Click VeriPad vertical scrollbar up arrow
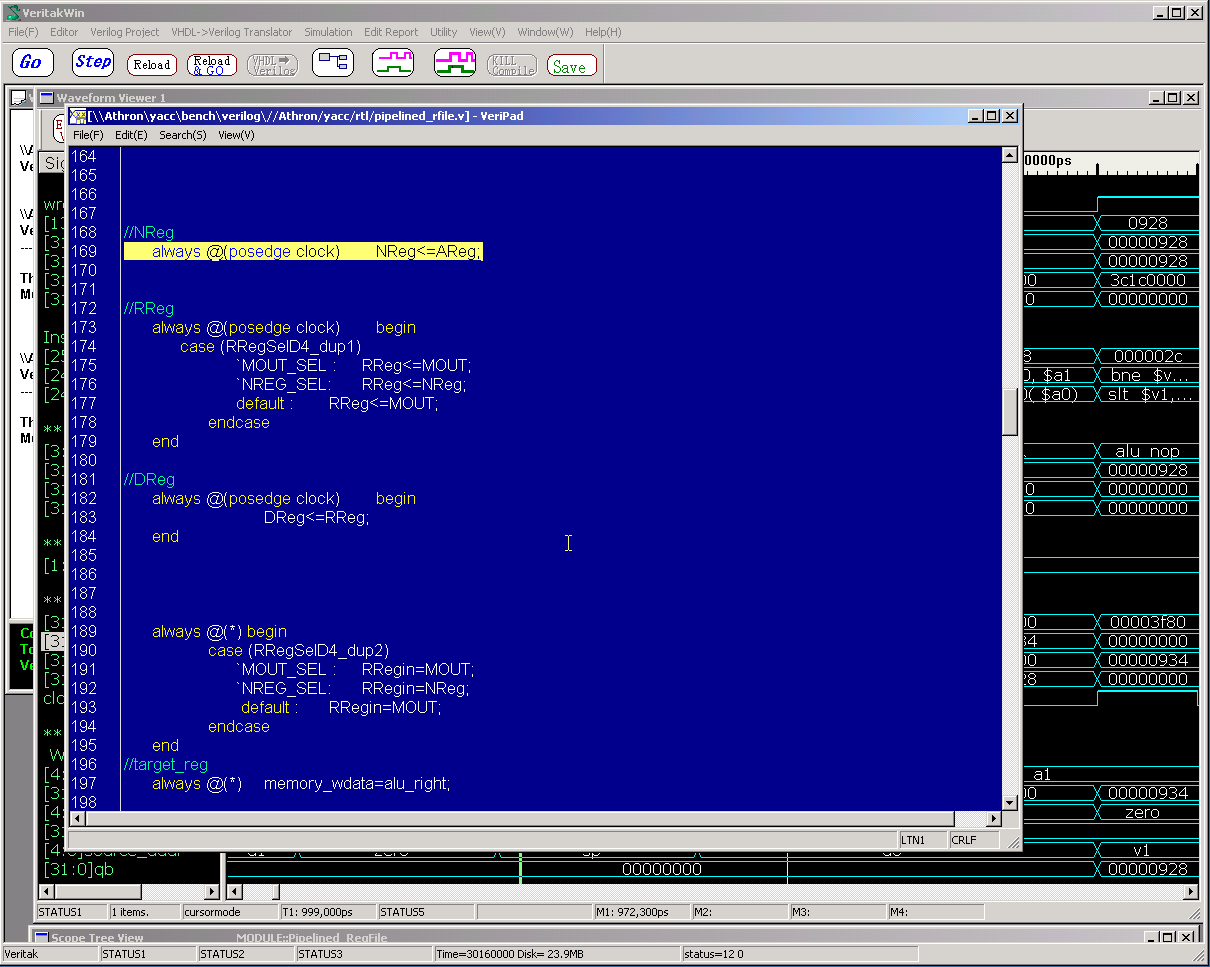Image resolution: width=1210 pixels, height=967 pixels. click(1010, 155)
